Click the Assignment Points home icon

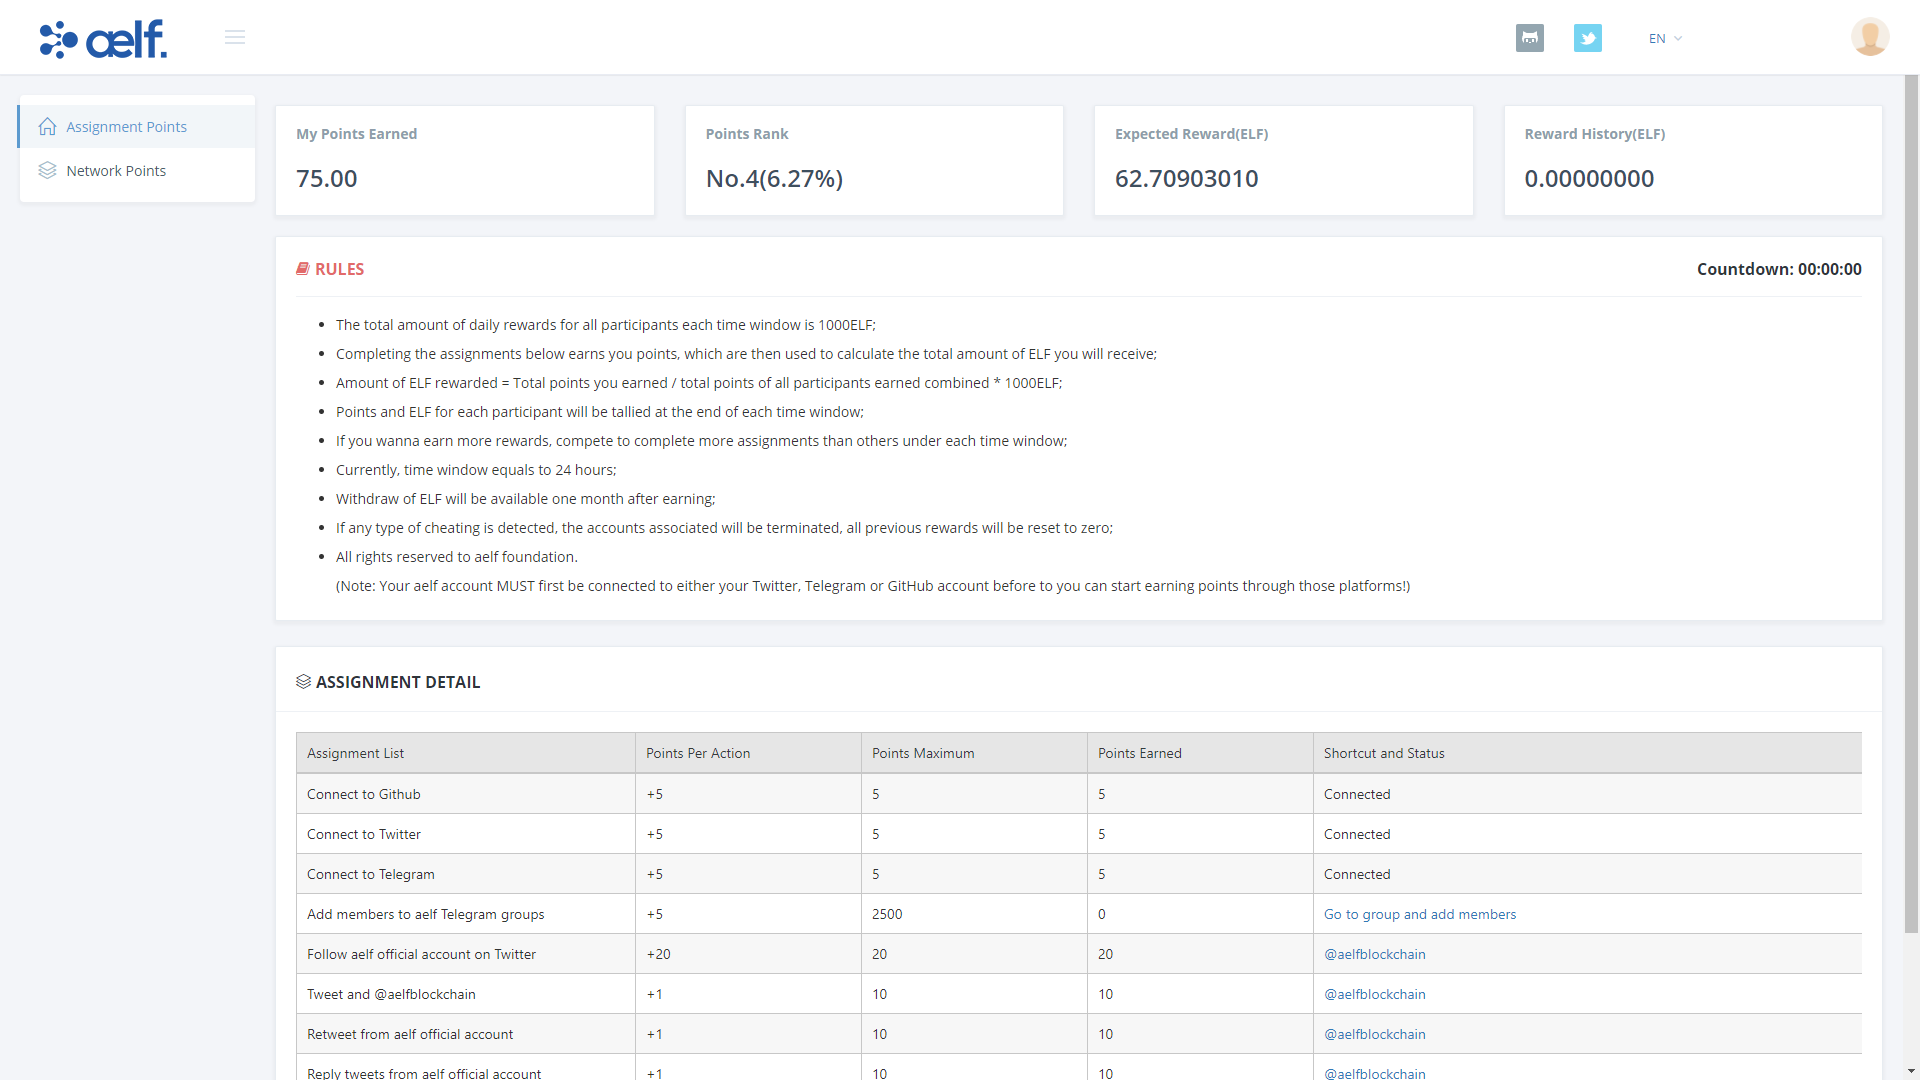(47, 126)
